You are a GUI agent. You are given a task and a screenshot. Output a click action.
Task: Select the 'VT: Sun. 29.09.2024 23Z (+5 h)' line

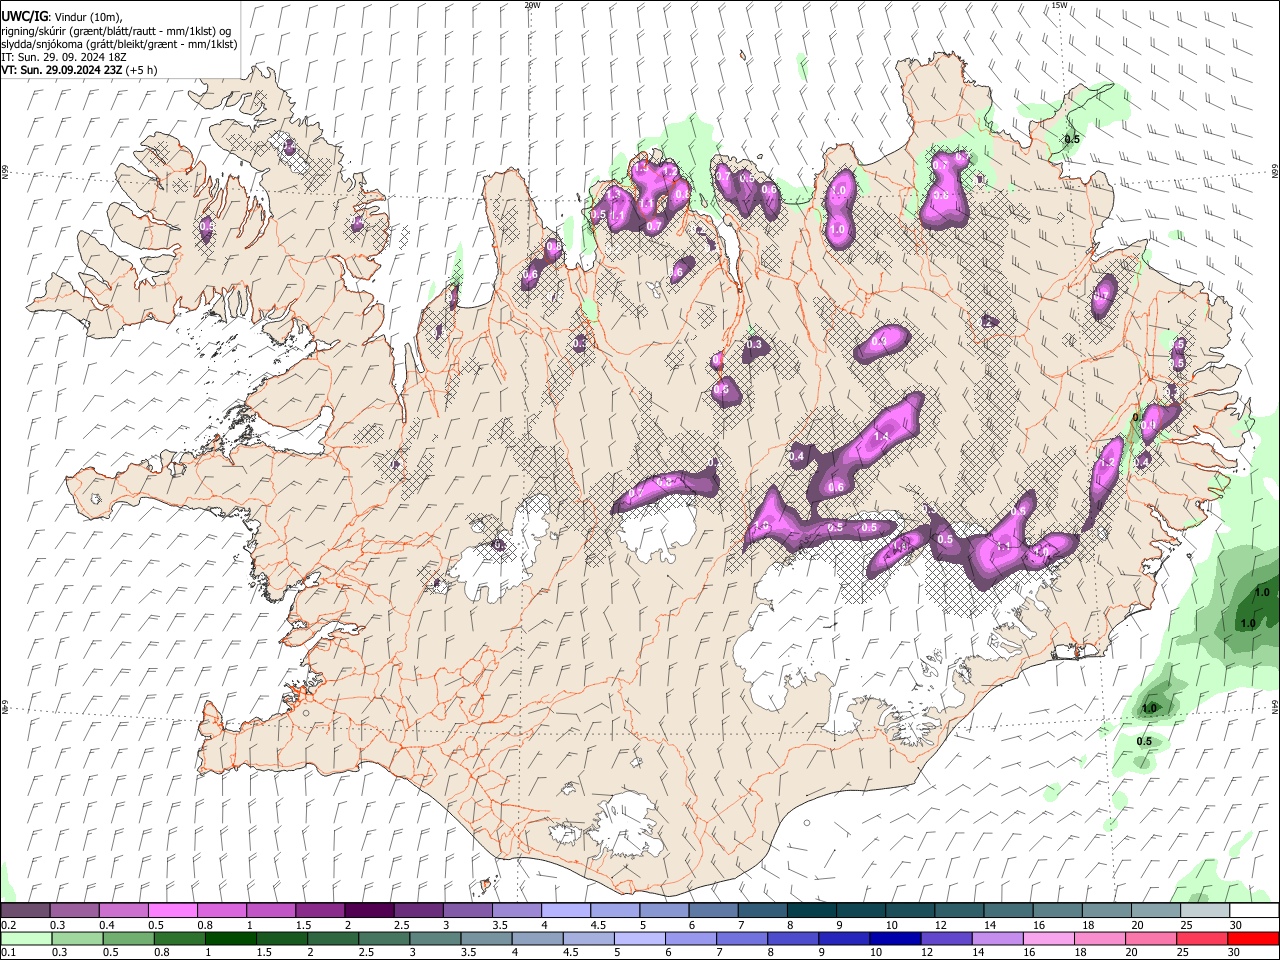click(79, 70)
